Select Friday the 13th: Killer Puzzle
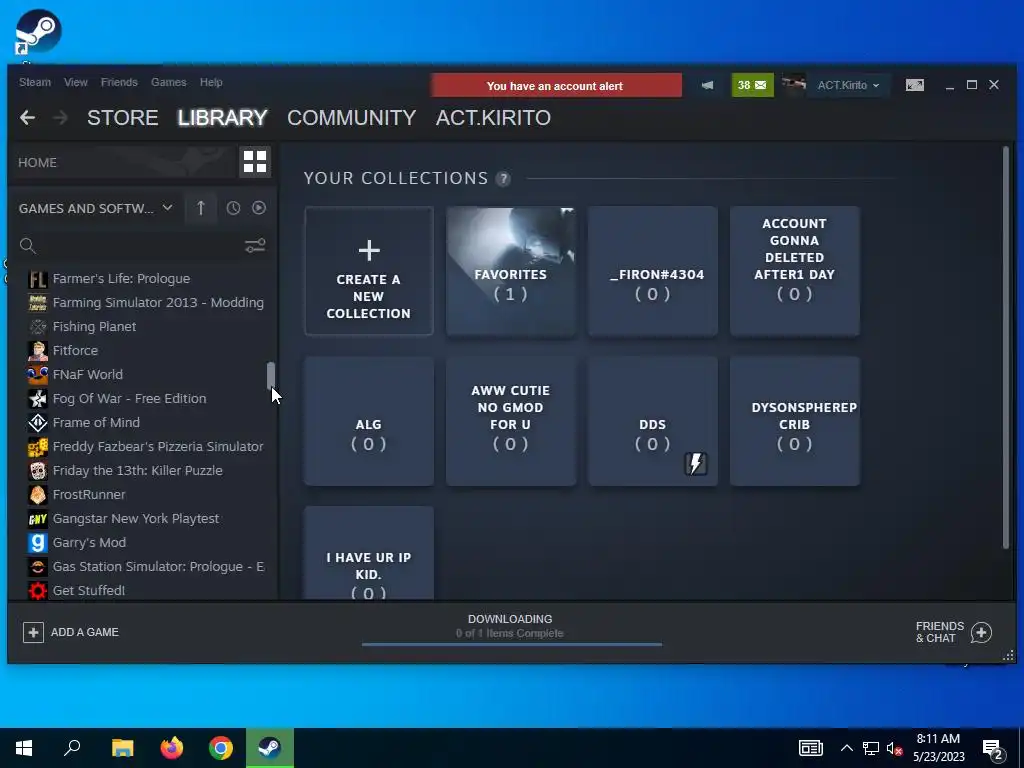 pos(137,471)
